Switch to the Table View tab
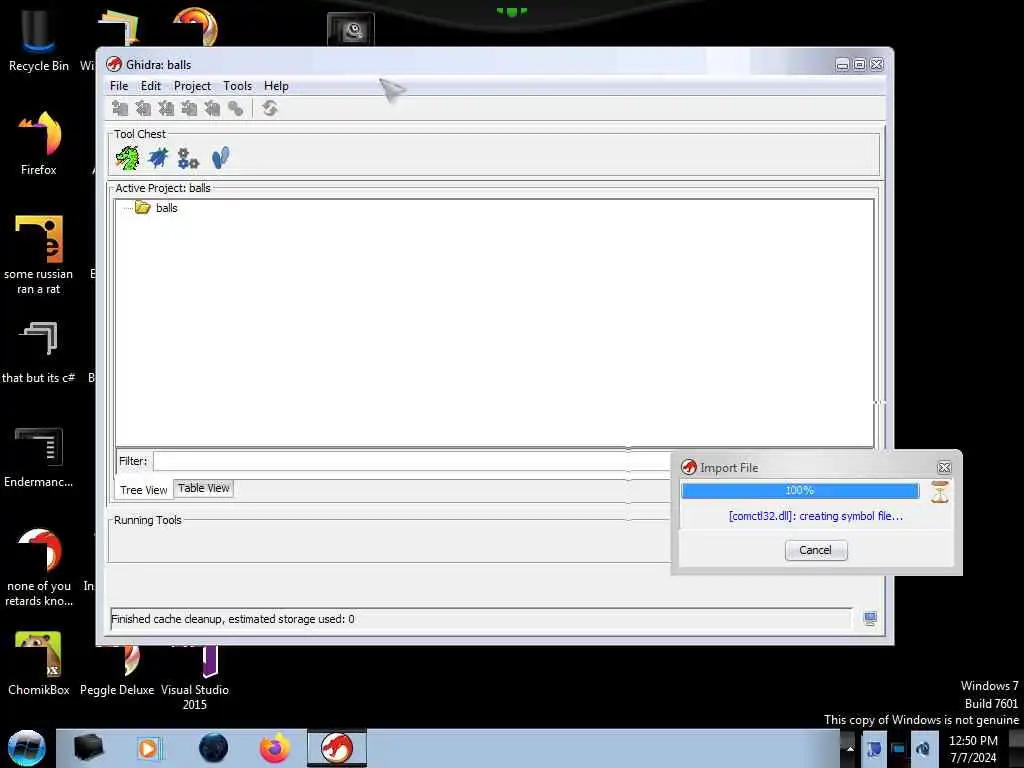The width and height of the screenshot is (1024, 768). click(x=203, y=488)
